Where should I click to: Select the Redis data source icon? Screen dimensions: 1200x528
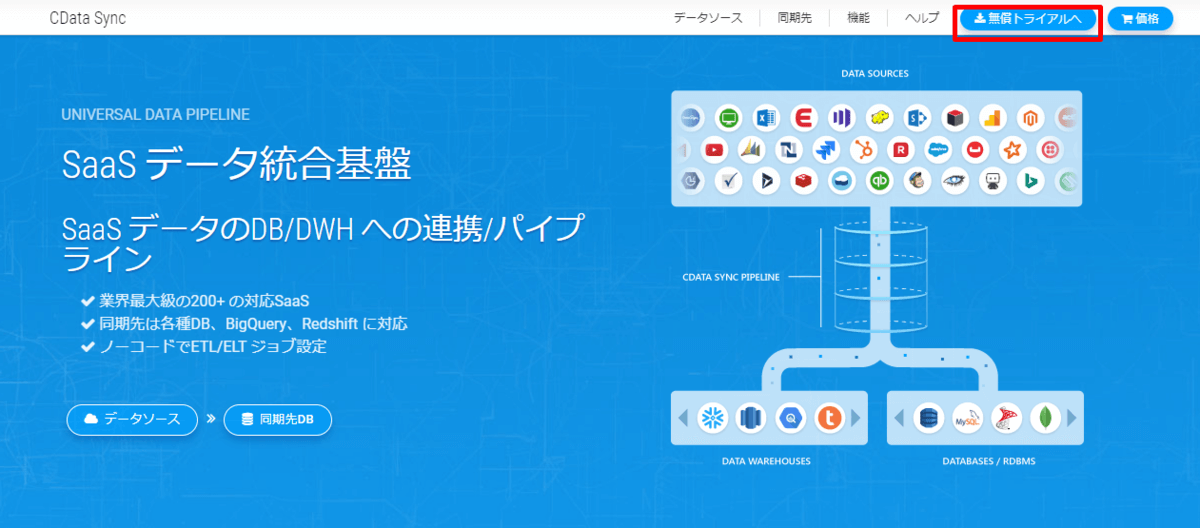[x=804, y=181]
